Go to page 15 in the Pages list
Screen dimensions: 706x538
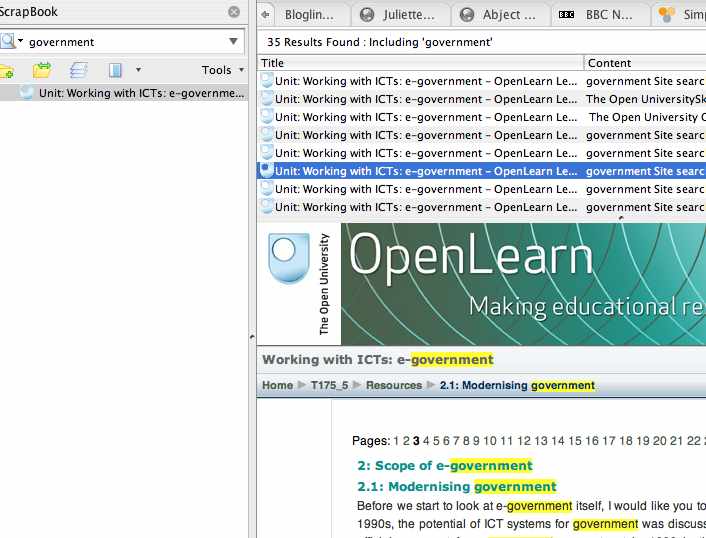(575, 441)
